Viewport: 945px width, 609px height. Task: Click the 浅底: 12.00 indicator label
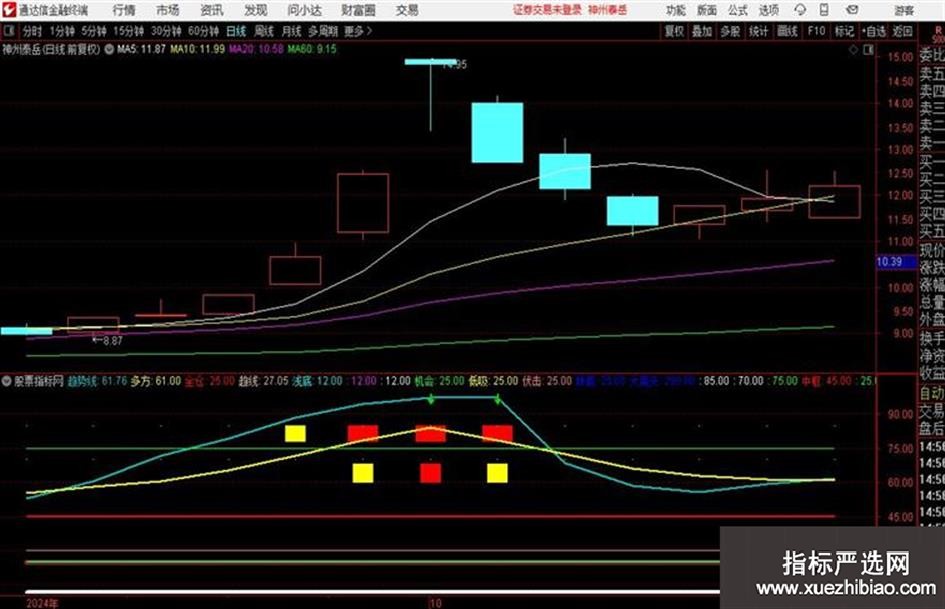(317, 381)
